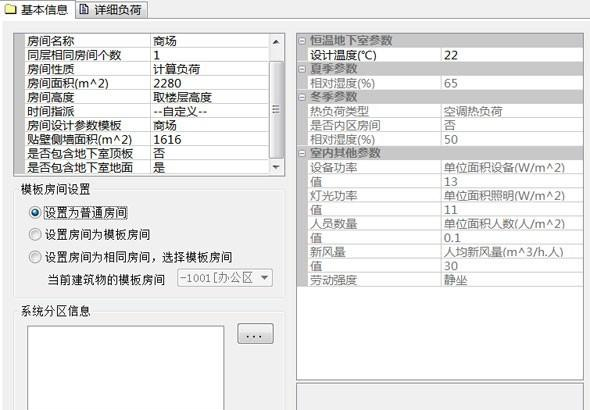Click 灯光功率 value 单位面积照明(W/m^2)

(512, 196)
